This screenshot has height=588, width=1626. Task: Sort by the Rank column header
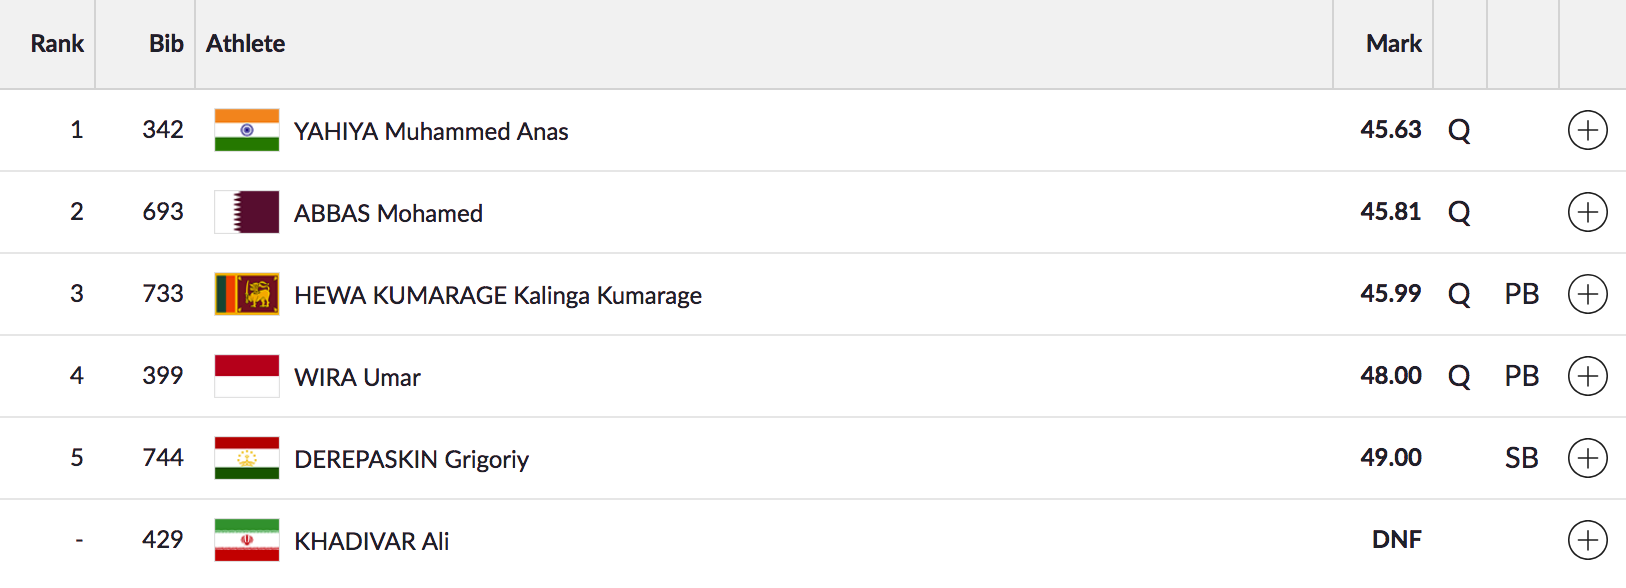tap(57, 44)
